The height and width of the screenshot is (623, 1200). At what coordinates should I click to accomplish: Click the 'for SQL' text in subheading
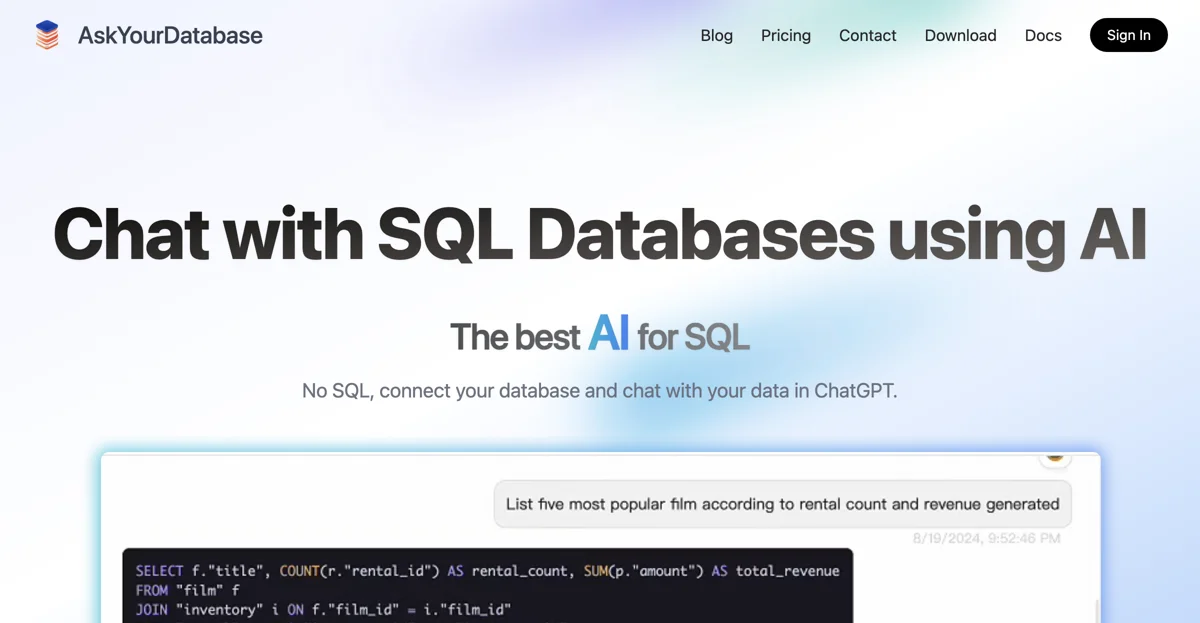click(x=693, y=337)
